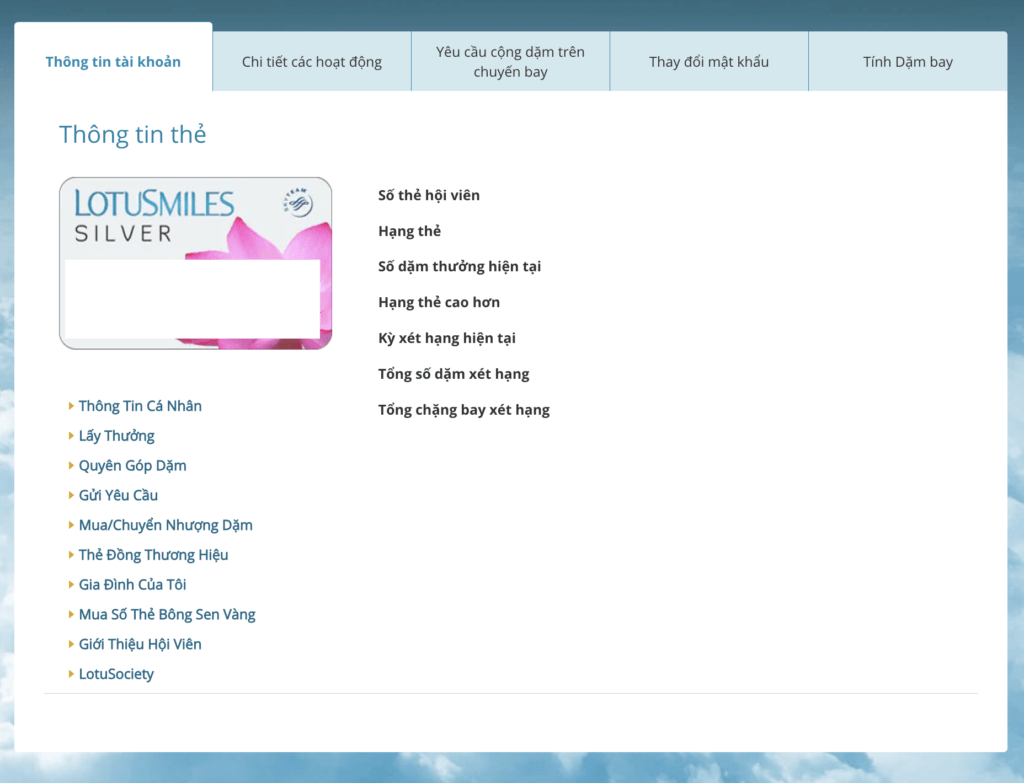Image resolution: width=1024 pixels, height=783 pixels.
Task: Visit the LotuSociety link
Action: coord(116,674)
